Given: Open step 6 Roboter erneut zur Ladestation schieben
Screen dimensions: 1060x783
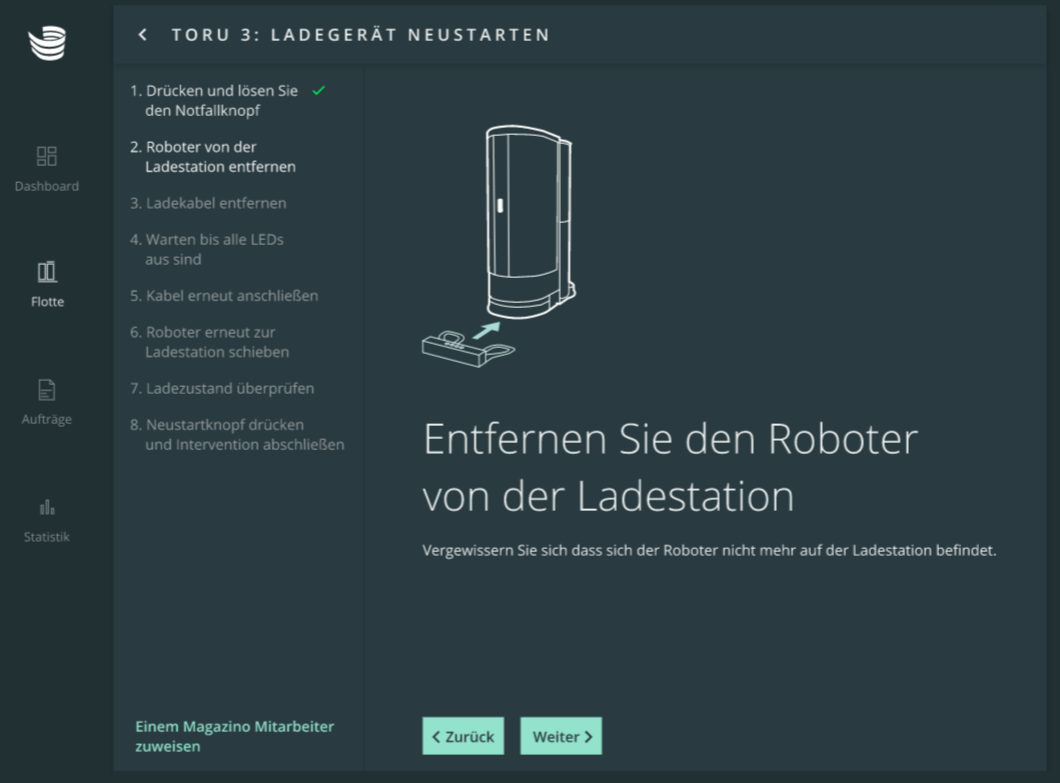Looking at the screenshot, I should point(210,342).
